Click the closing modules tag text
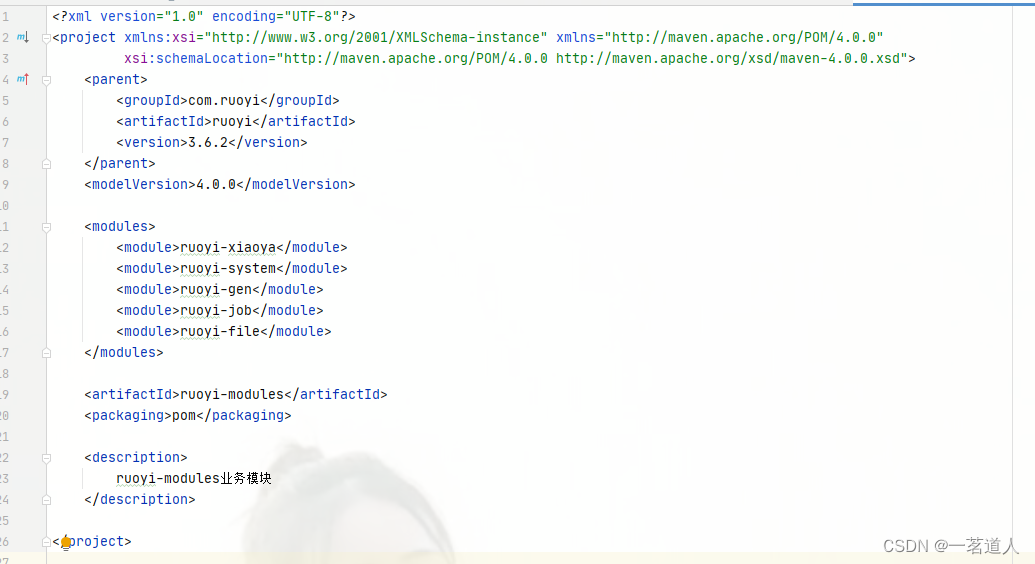1035x564 pixels. click(x=123, y=353)
